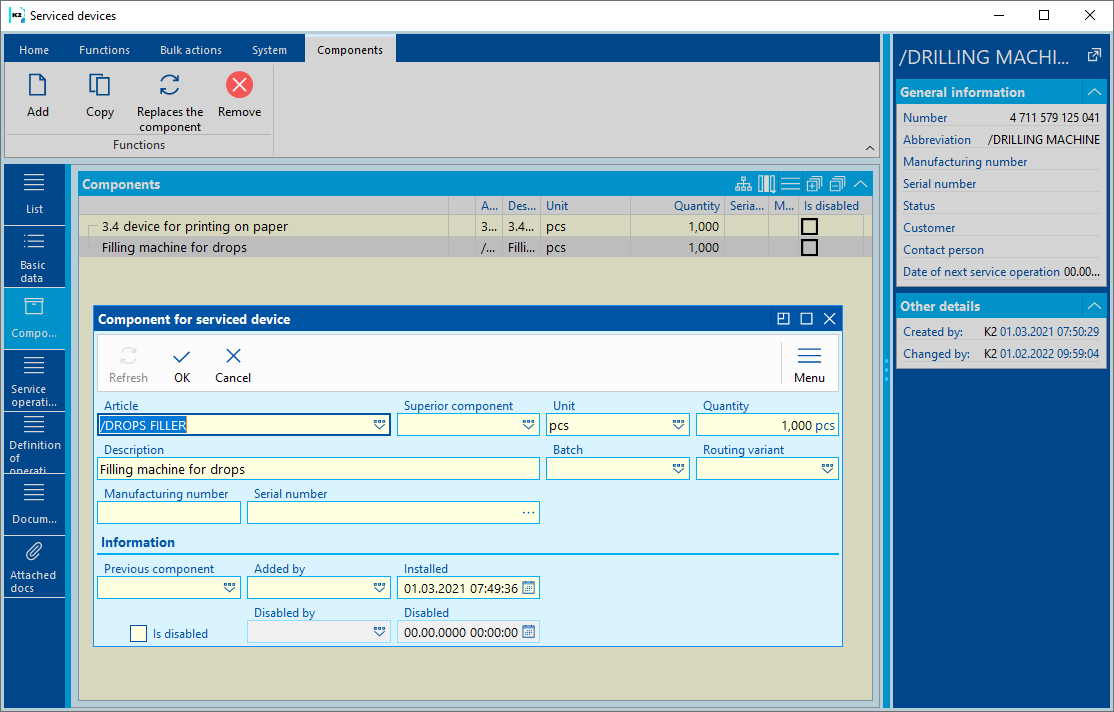Click the side panel splitter dots handle
Screen dimensions: 1114x712
[x=886, y=370]
